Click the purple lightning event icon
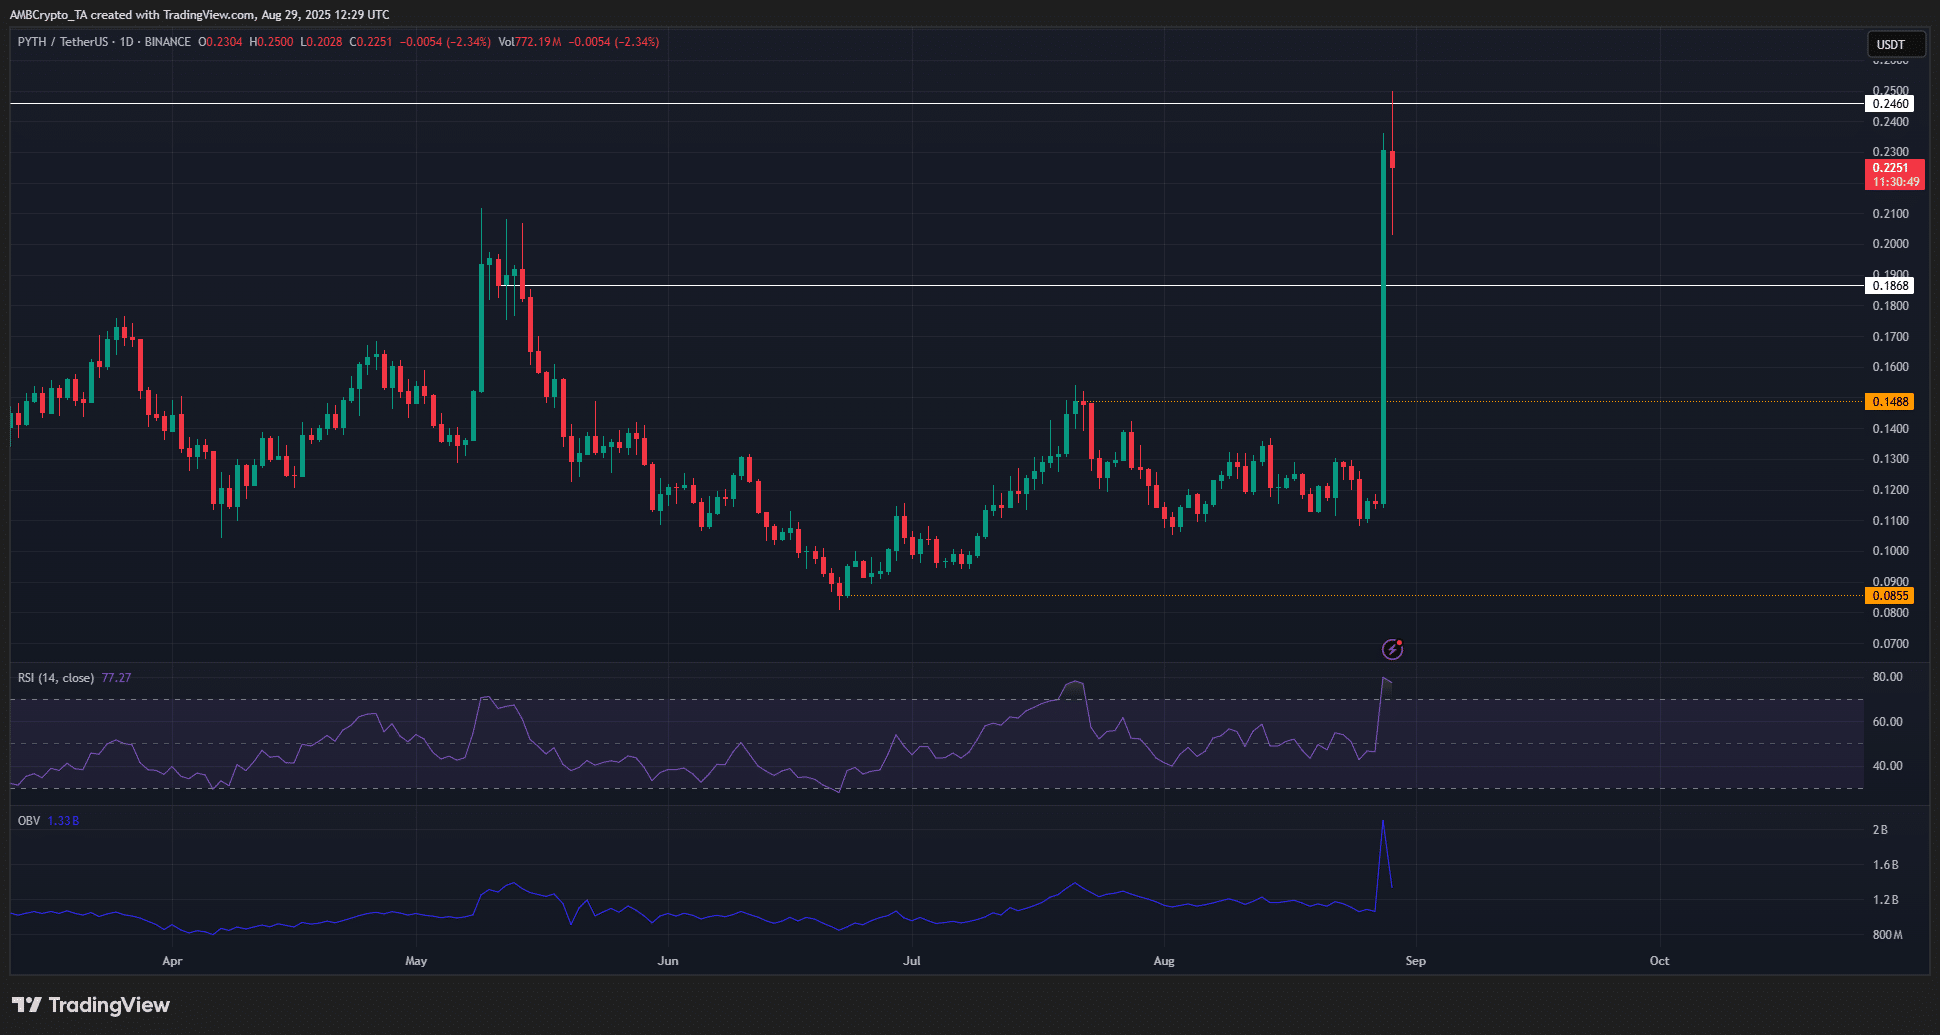 (1392, 650)
